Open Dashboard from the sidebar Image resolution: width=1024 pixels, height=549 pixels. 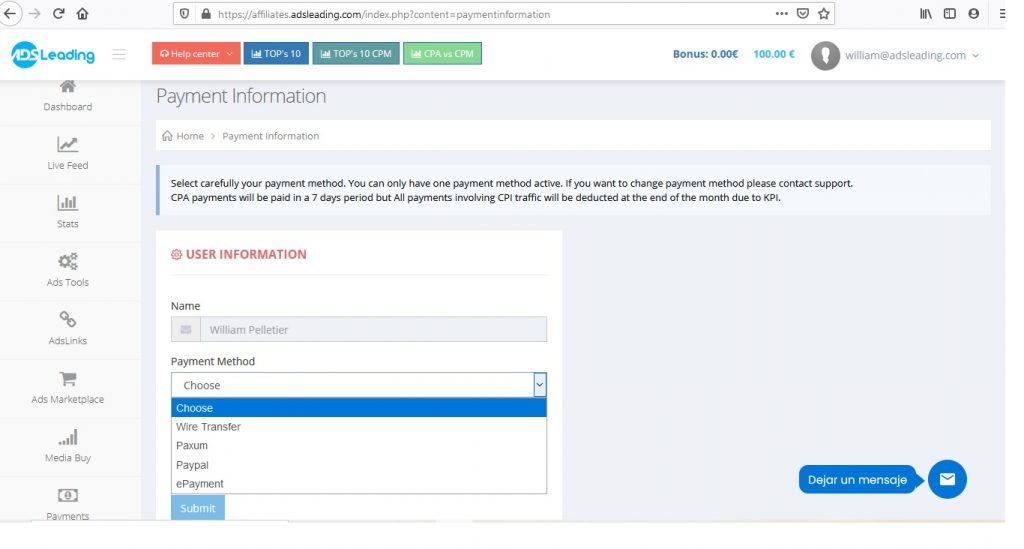pos(68,95)
